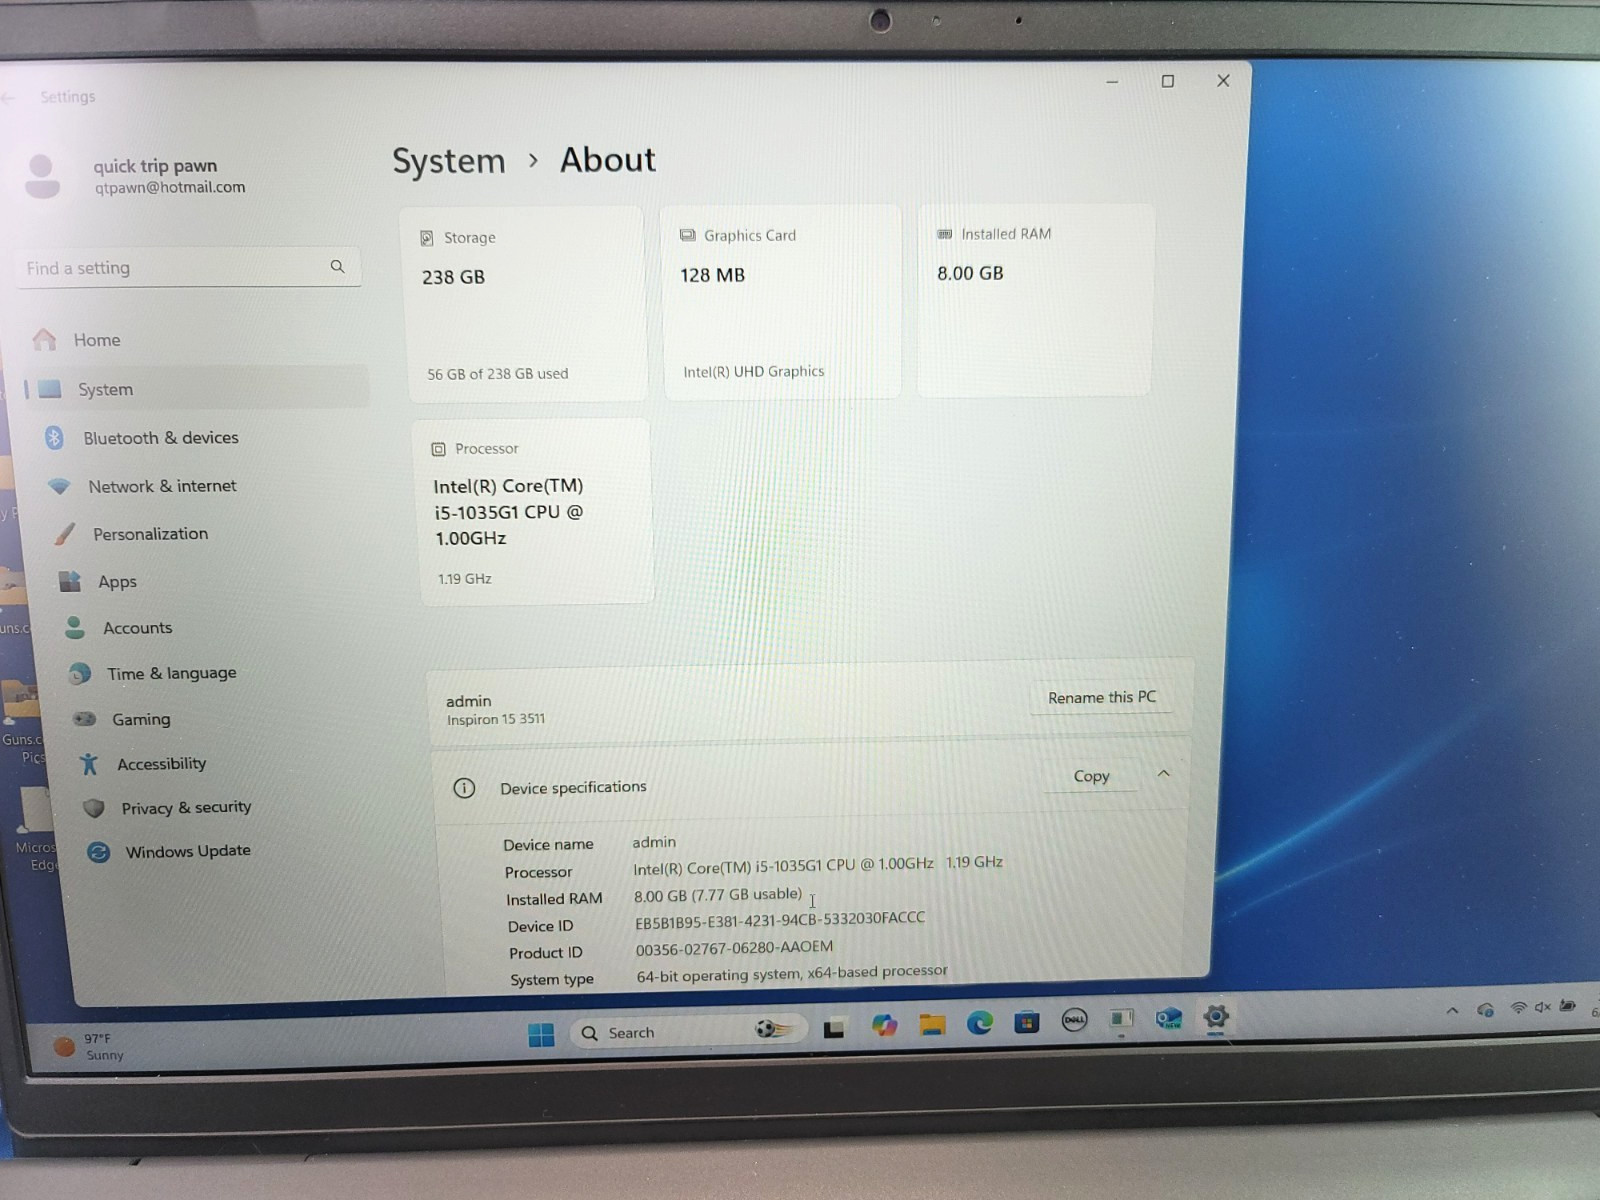Click the Rename this PC button

pos(1101,697)
